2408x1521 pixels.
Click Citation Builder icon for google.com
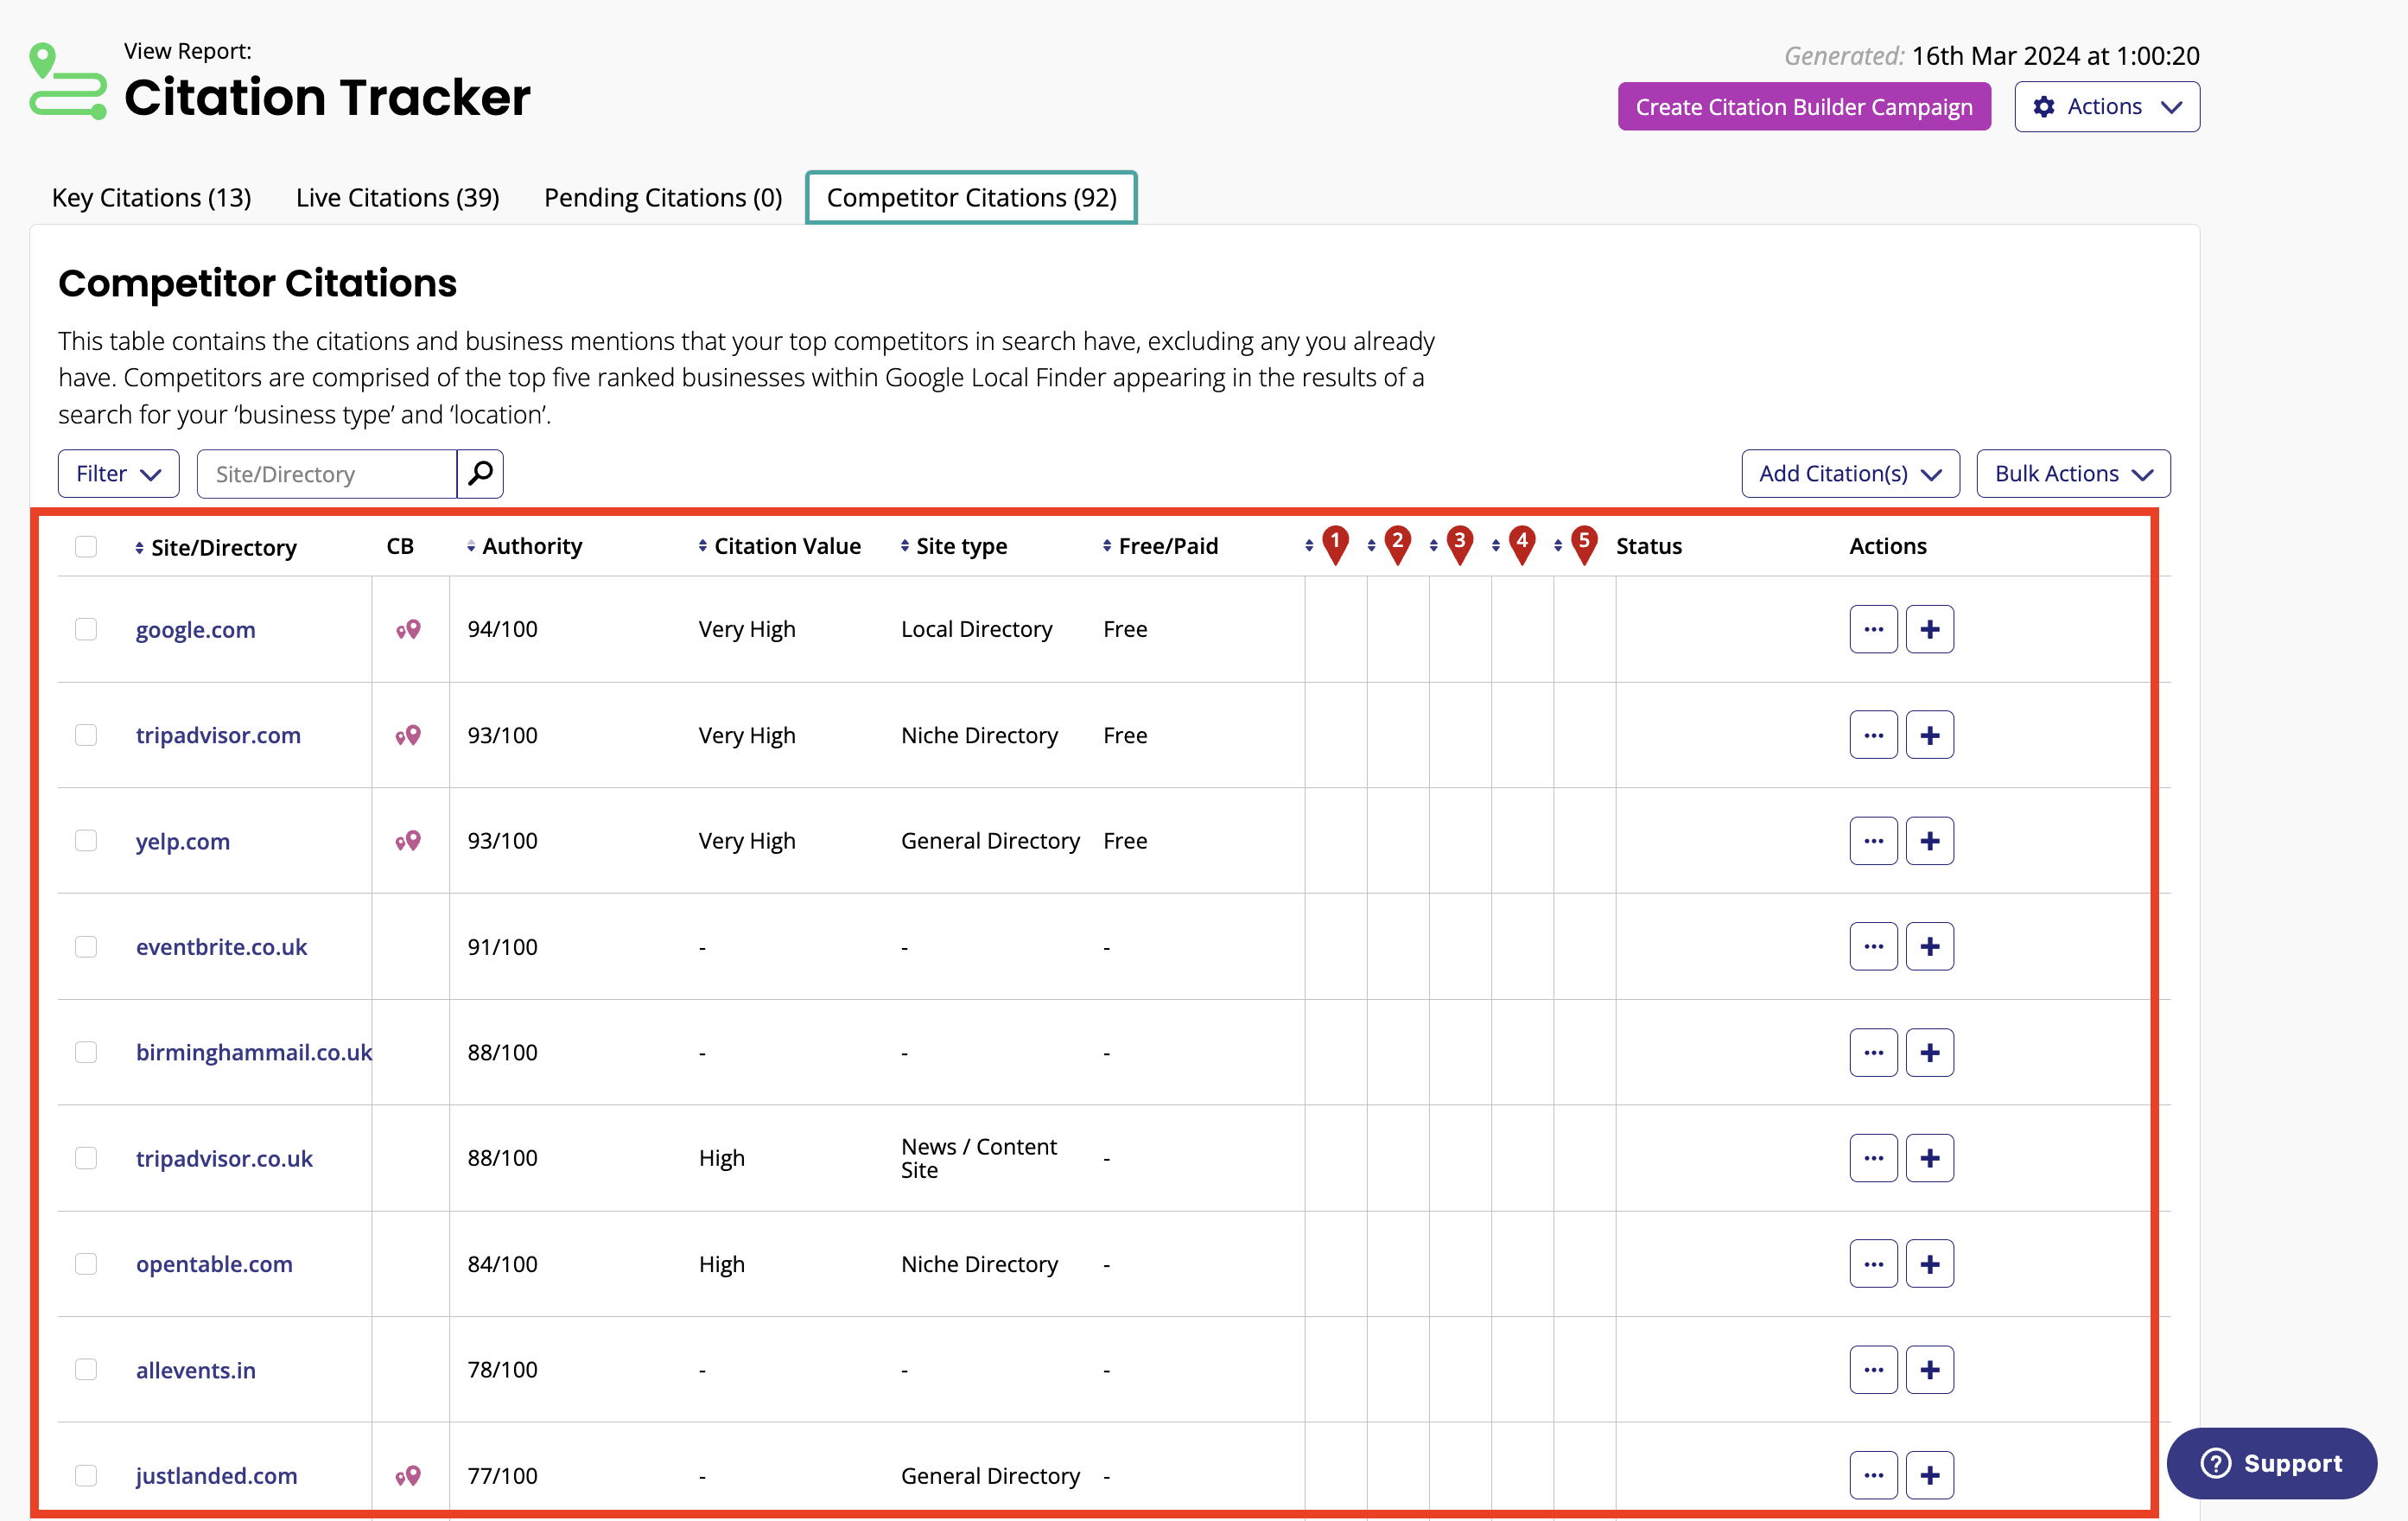408,629
